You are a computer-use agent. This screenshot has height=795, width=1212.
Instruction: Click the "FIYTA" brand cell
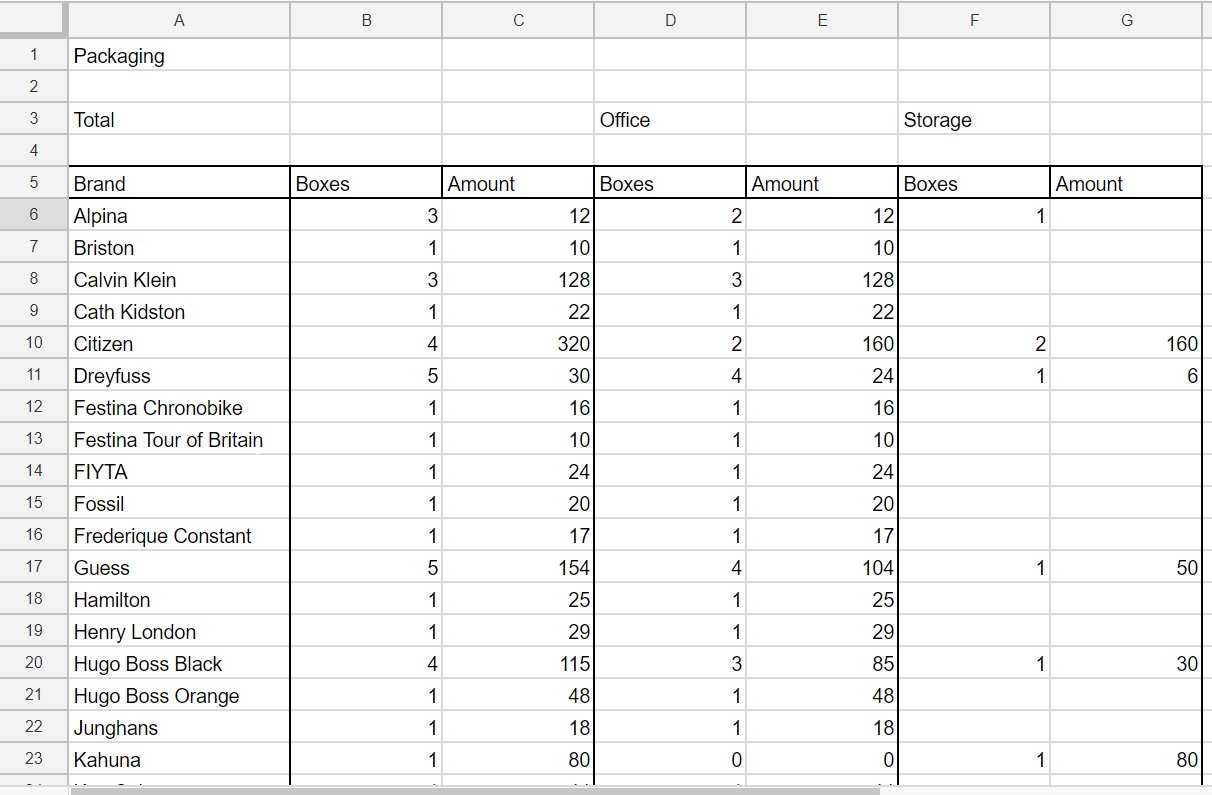[x=179, y=472]
